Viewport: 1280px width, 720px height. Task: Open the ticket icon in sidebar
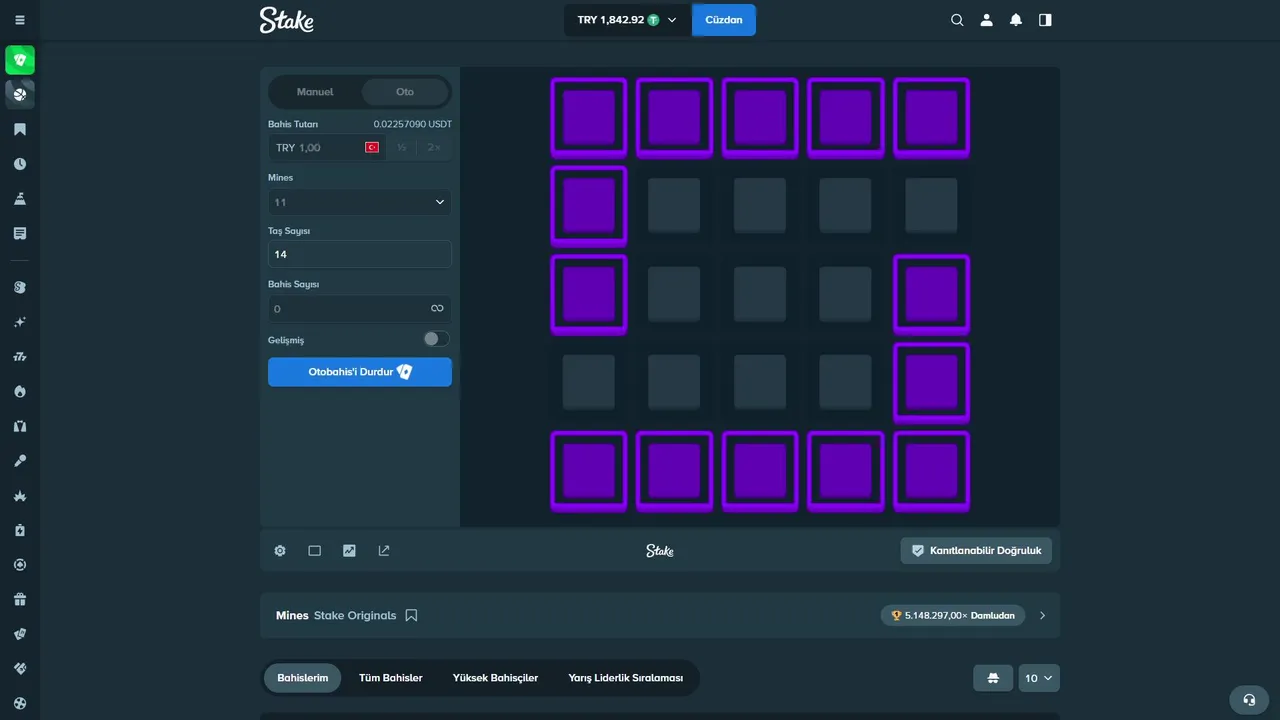click(x=20, y=669)
